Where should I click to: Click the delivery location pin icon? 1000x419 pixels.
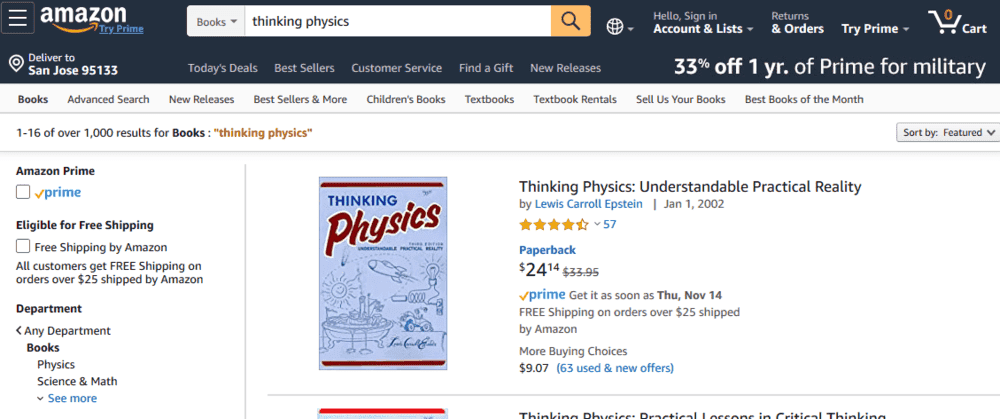pos(16,65)
